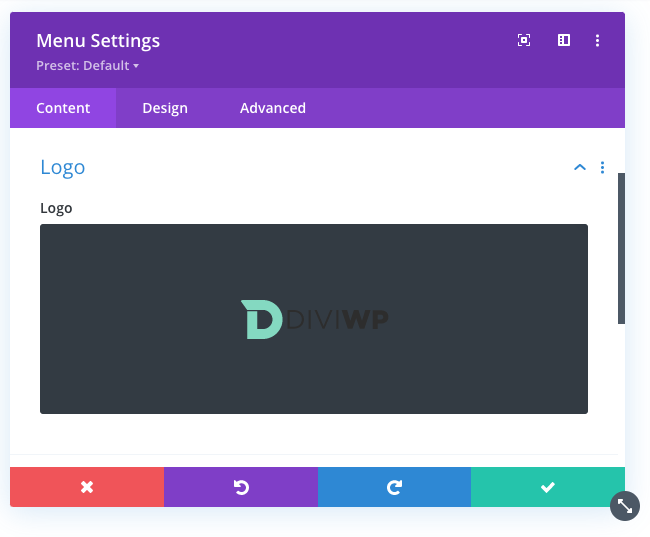650x537 pixels.
Task: Redo the change with blue button
Action: [x=394, y=487]
